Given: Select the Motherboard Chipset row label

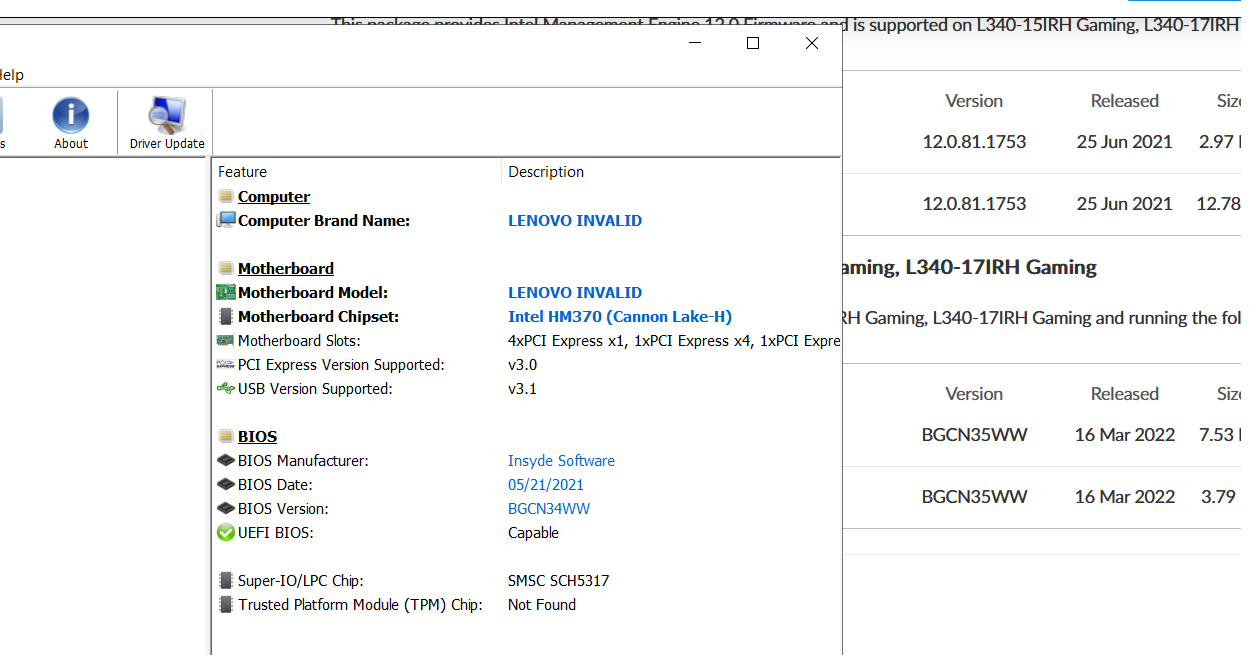Looking at the screenshot, I should tap(318, 317).
